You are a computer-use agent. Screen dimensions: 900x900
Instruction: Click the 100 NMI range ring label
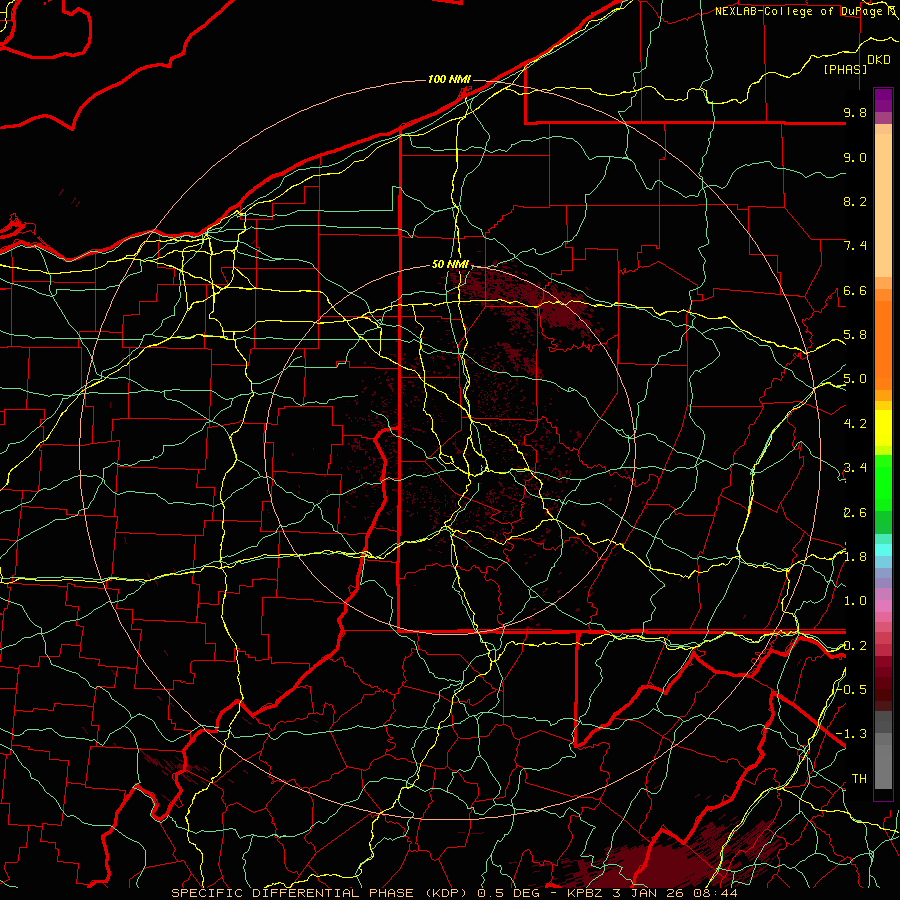449,79
